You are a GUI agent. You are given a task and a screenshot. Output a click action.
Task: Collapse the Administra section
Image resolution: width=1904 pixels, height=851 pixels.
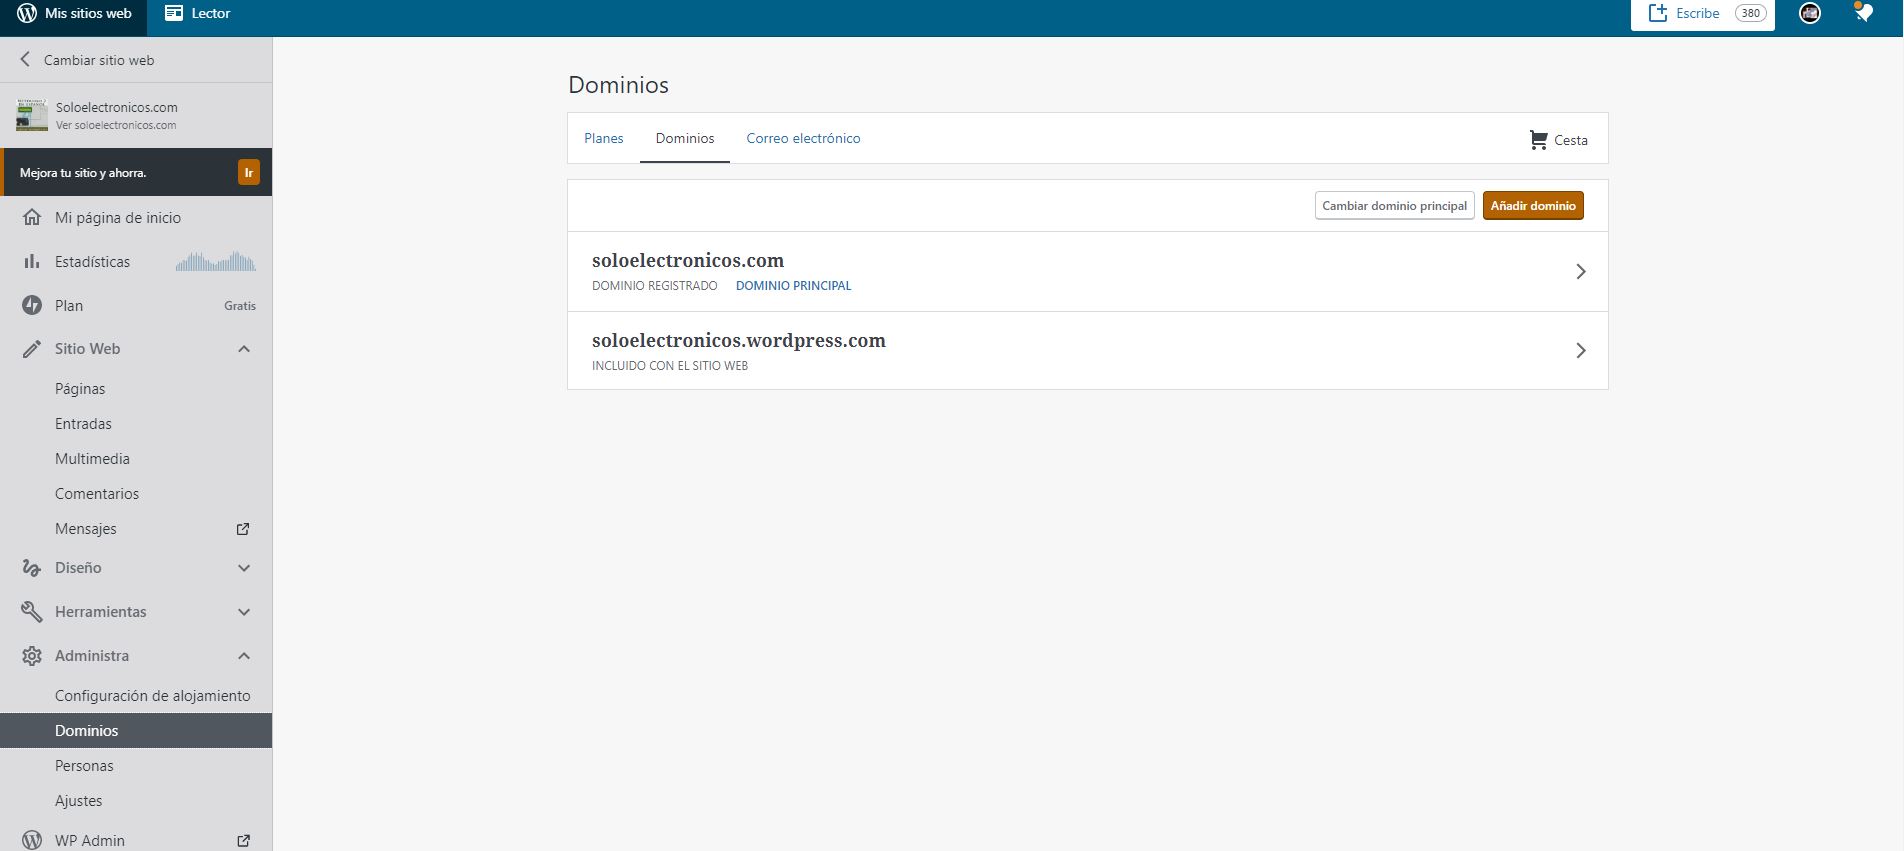(244, 656)
